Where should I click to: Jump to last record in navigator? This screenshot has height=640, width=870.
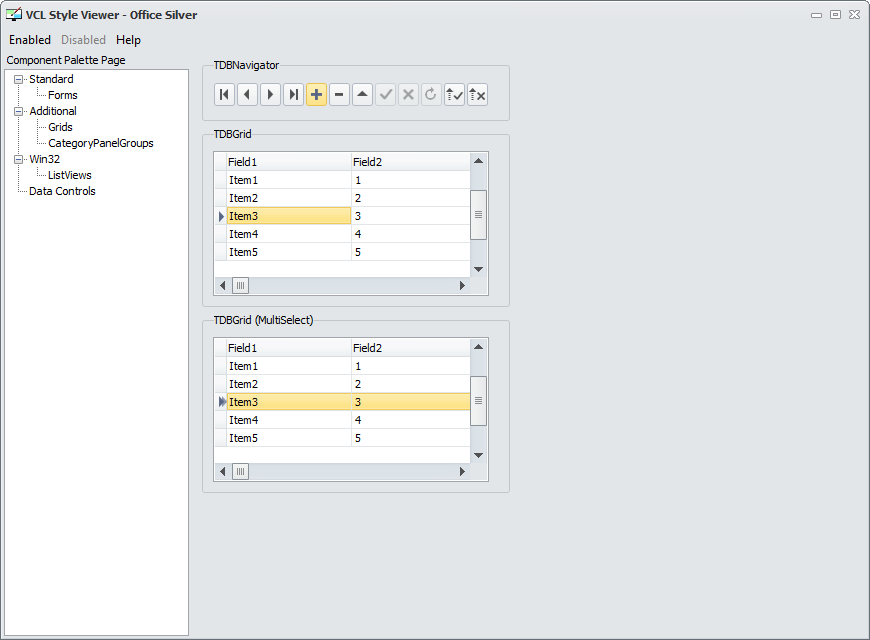pos(293,95)
